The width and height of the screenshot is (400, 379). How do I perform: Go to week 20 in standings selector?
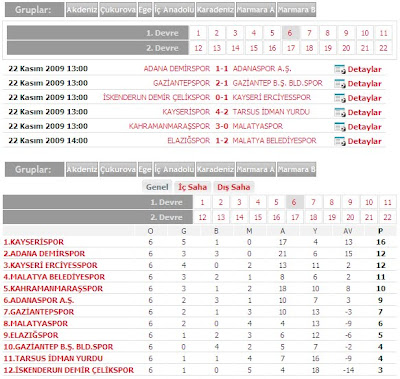(350, 217)
